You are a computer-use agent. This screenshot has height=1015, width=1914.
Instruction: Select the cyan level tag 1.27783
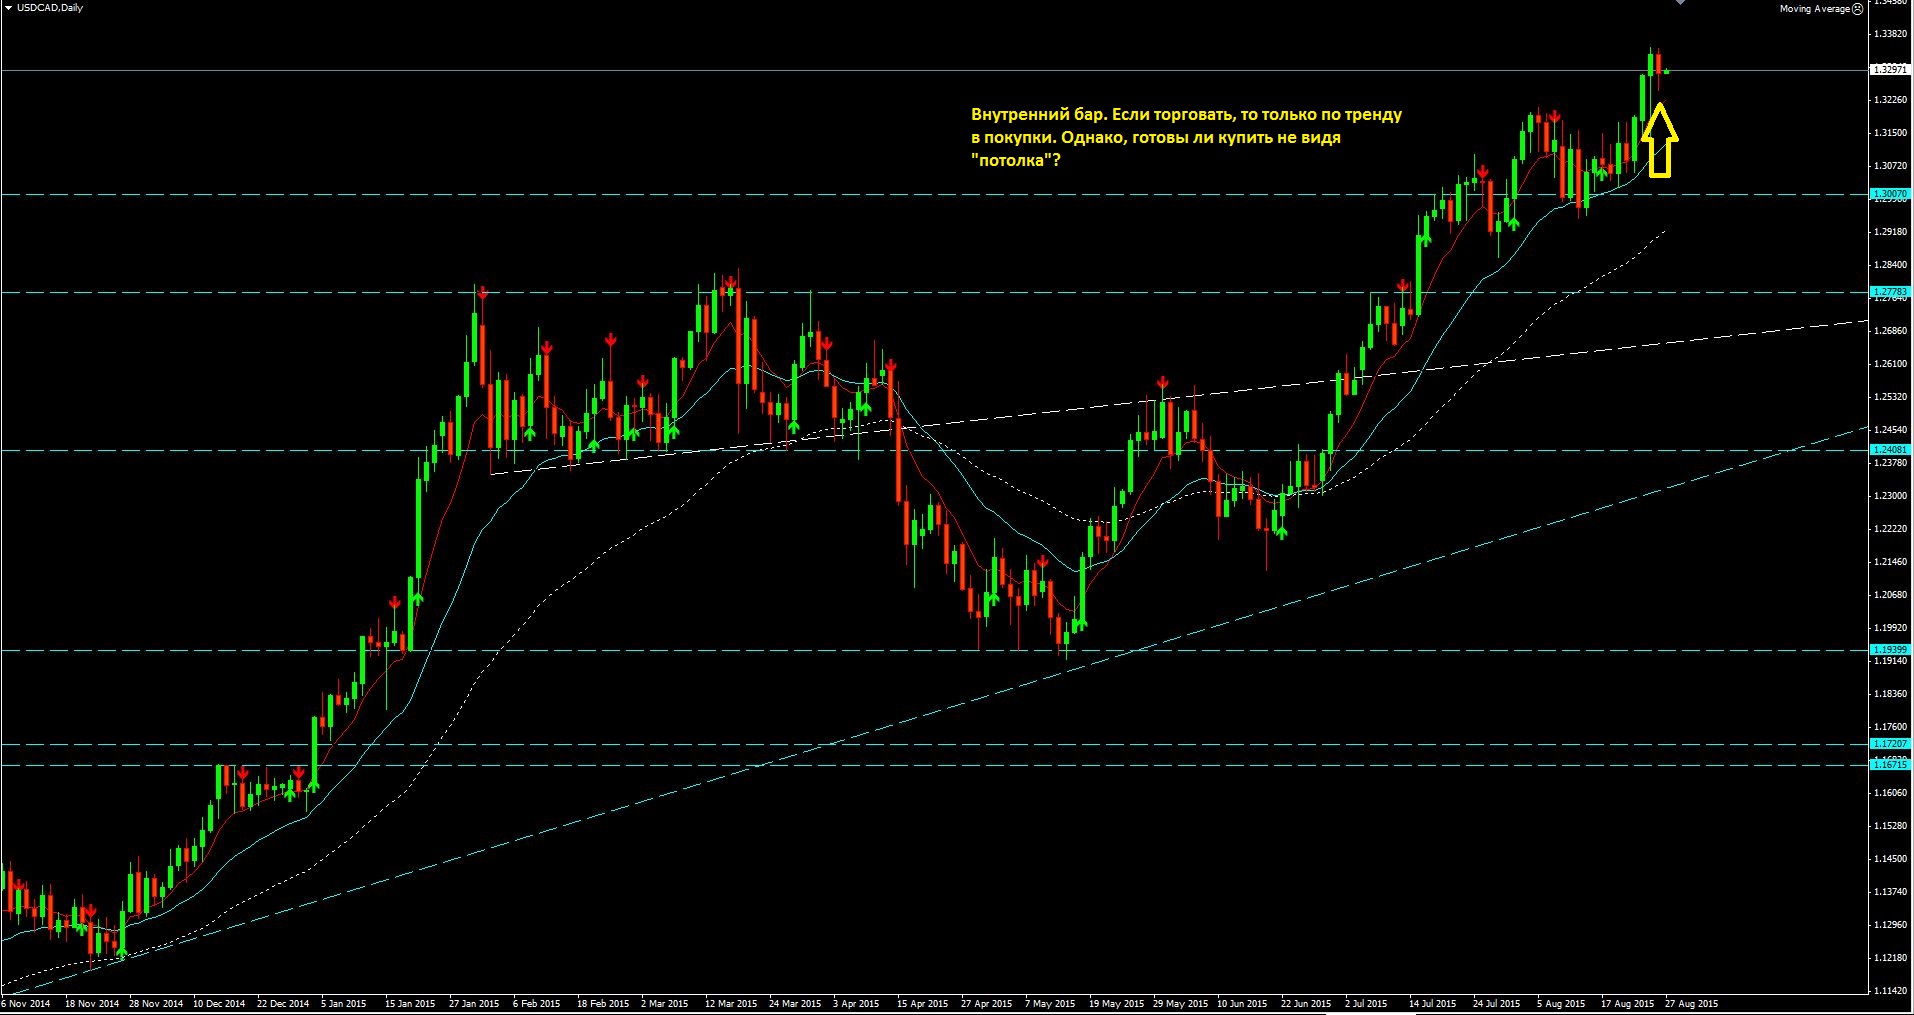1889,292
